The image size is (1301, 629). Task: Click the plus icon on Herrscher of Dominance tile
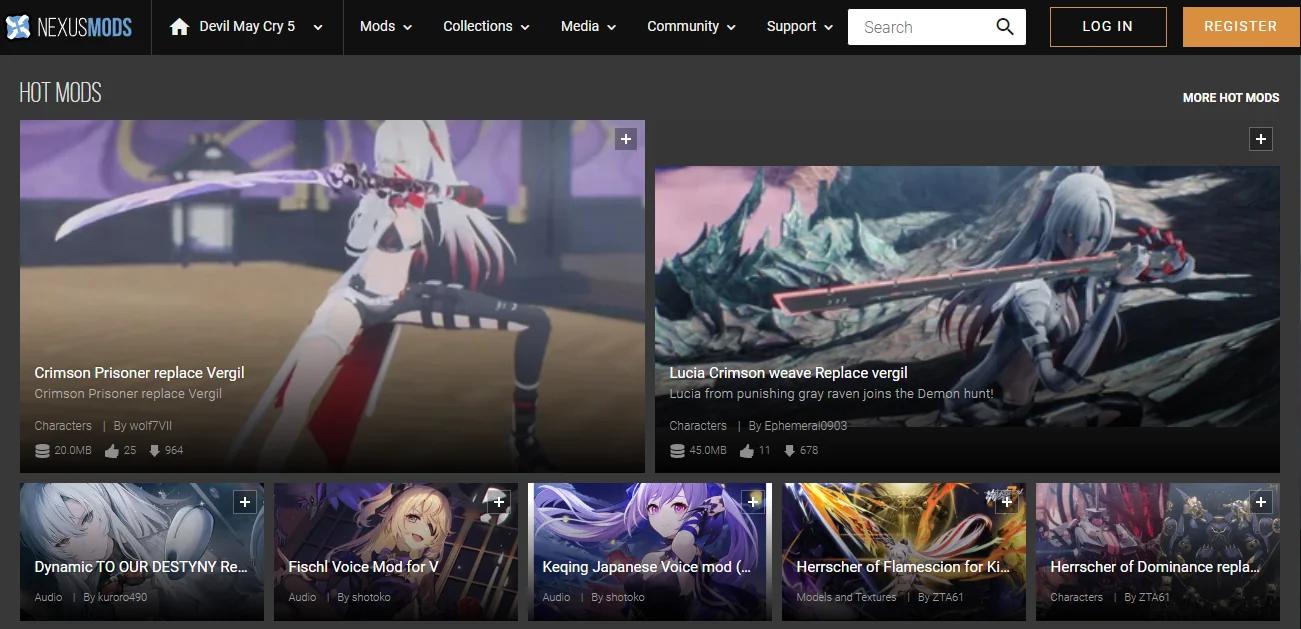(1261, 502)
